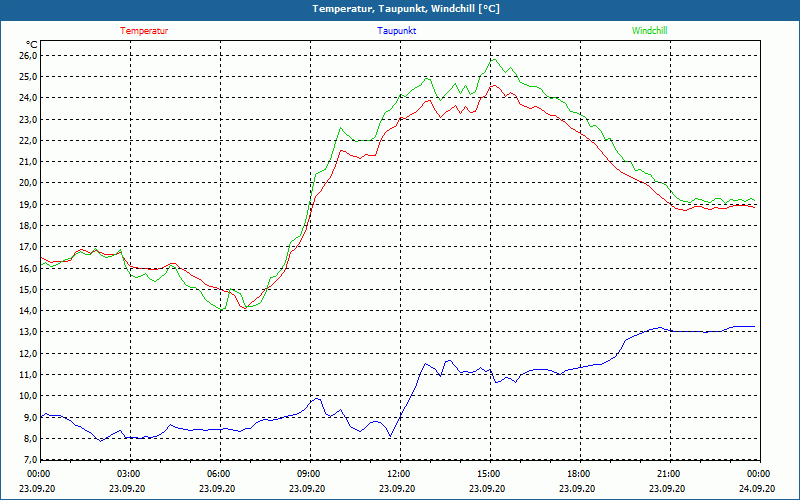This screenshot has height=500, width=800.
Task: Click the 15:00 time label on x-axis
Action: (x=489, y=473)
